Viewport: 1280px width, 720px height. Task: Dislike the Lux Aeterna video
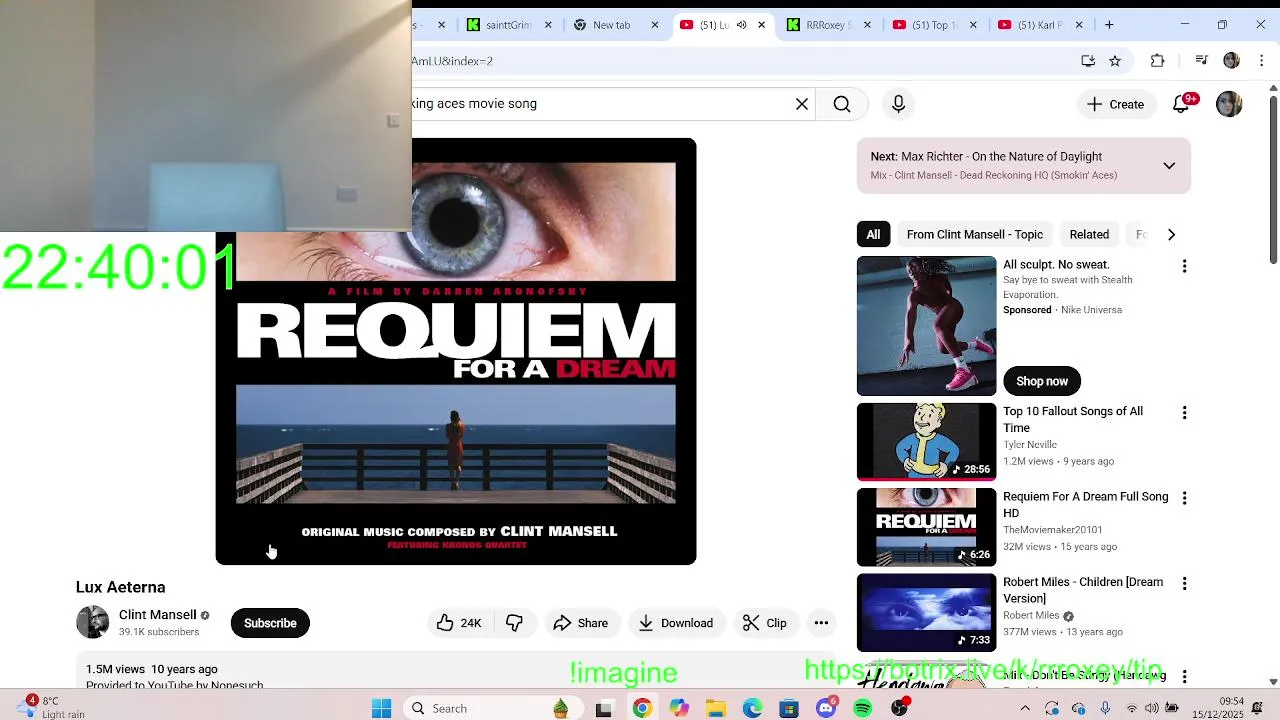[514, 623]
